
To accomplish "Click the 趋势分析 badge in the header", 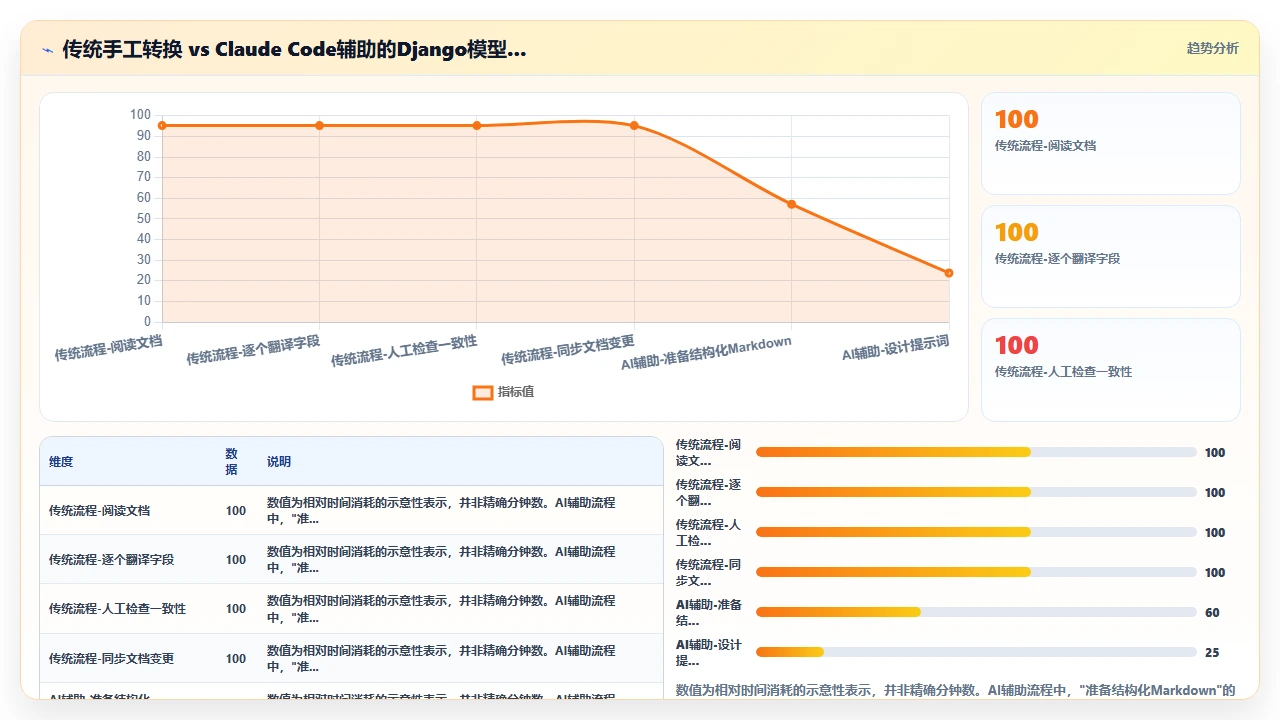I will [x=1212, y=49].
